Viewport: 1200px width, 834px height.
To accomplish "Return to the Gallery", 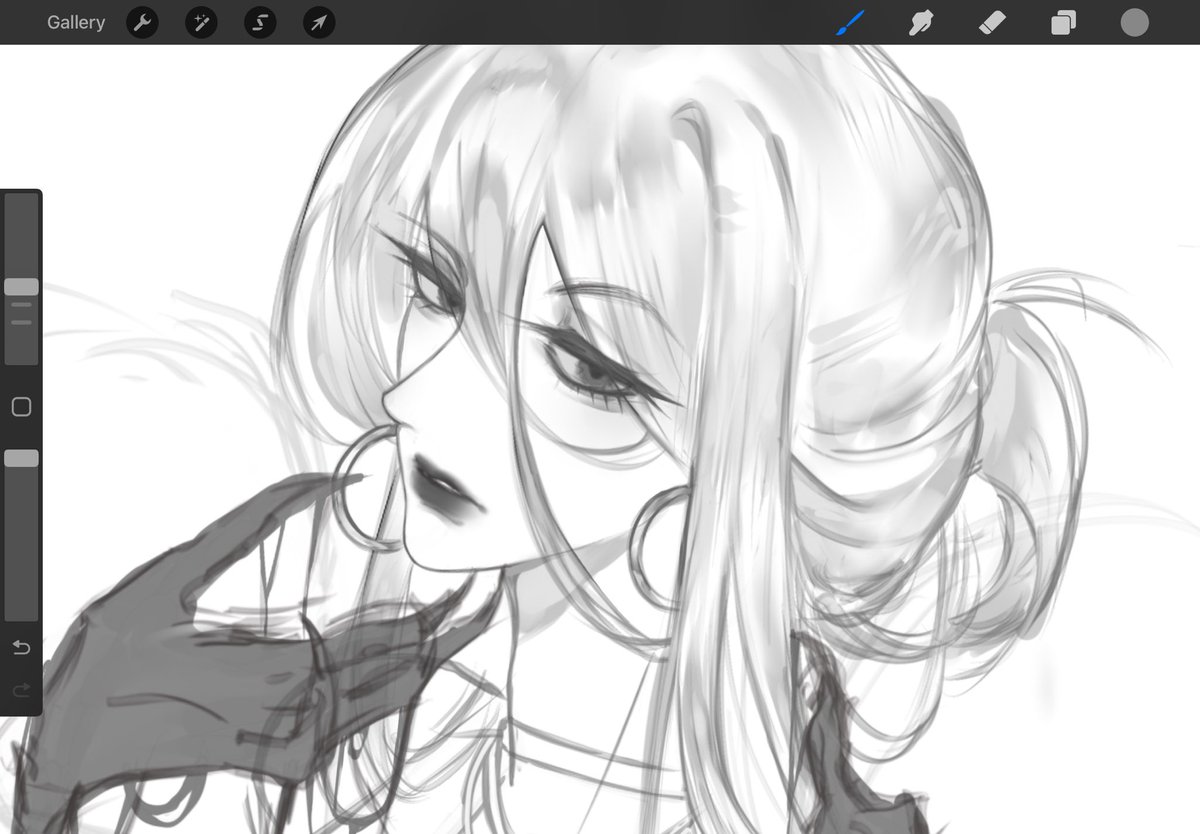I will coord(76,22).
